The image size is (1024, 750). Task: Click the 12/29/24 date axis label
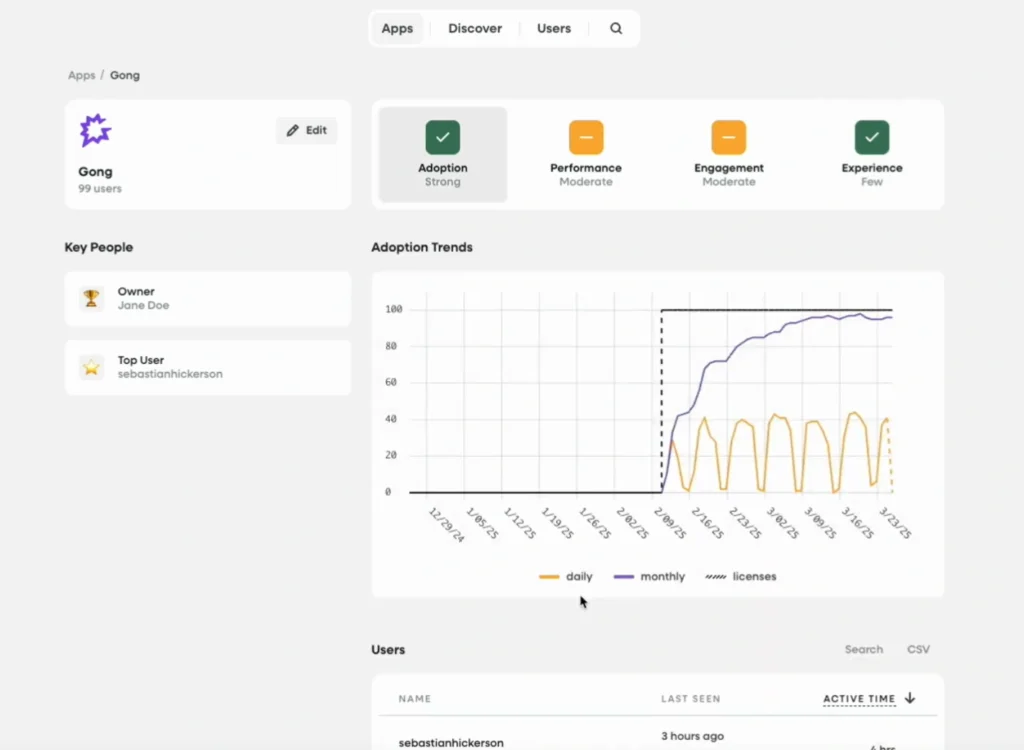(x=447, y=524)
